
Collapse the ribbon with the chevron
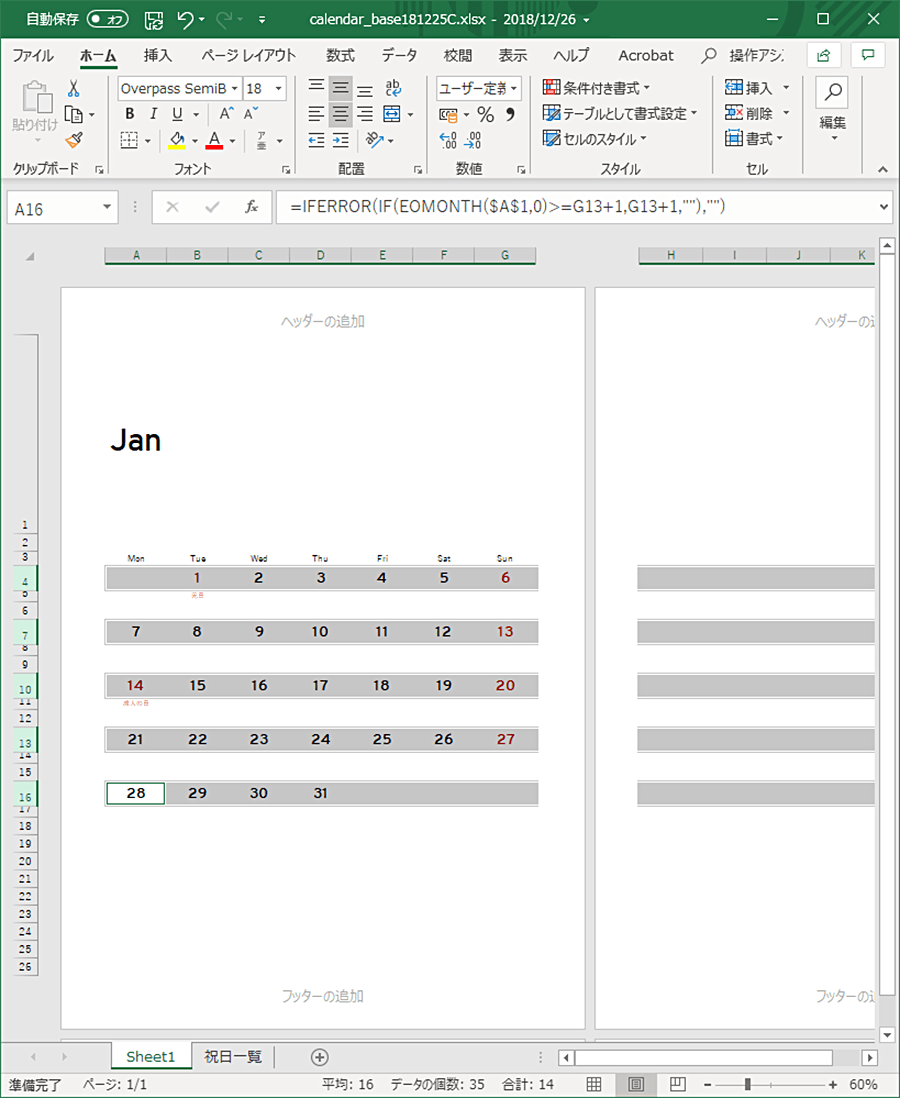coord(882,169)
